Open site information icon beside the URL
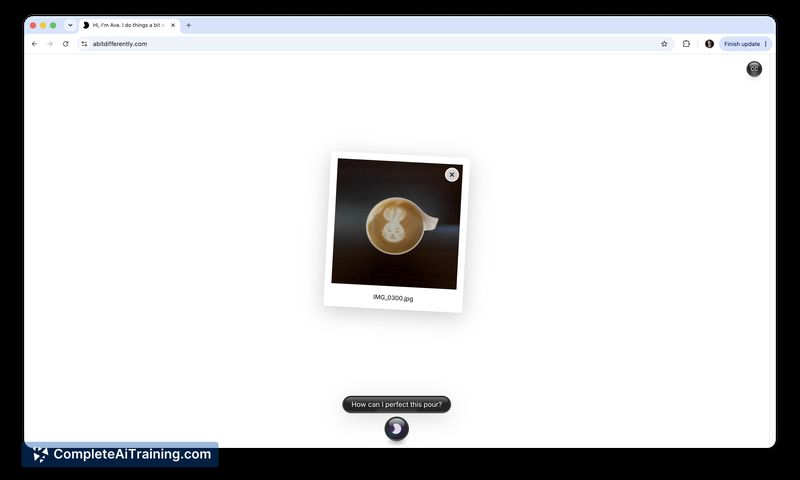 click(84, 44)
